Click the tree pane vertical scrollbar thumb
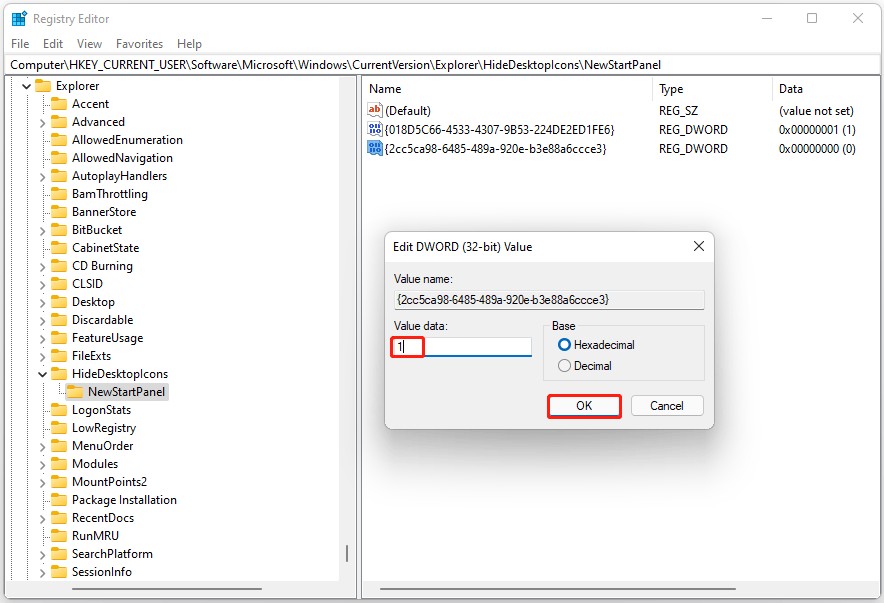 coord(347,553)
